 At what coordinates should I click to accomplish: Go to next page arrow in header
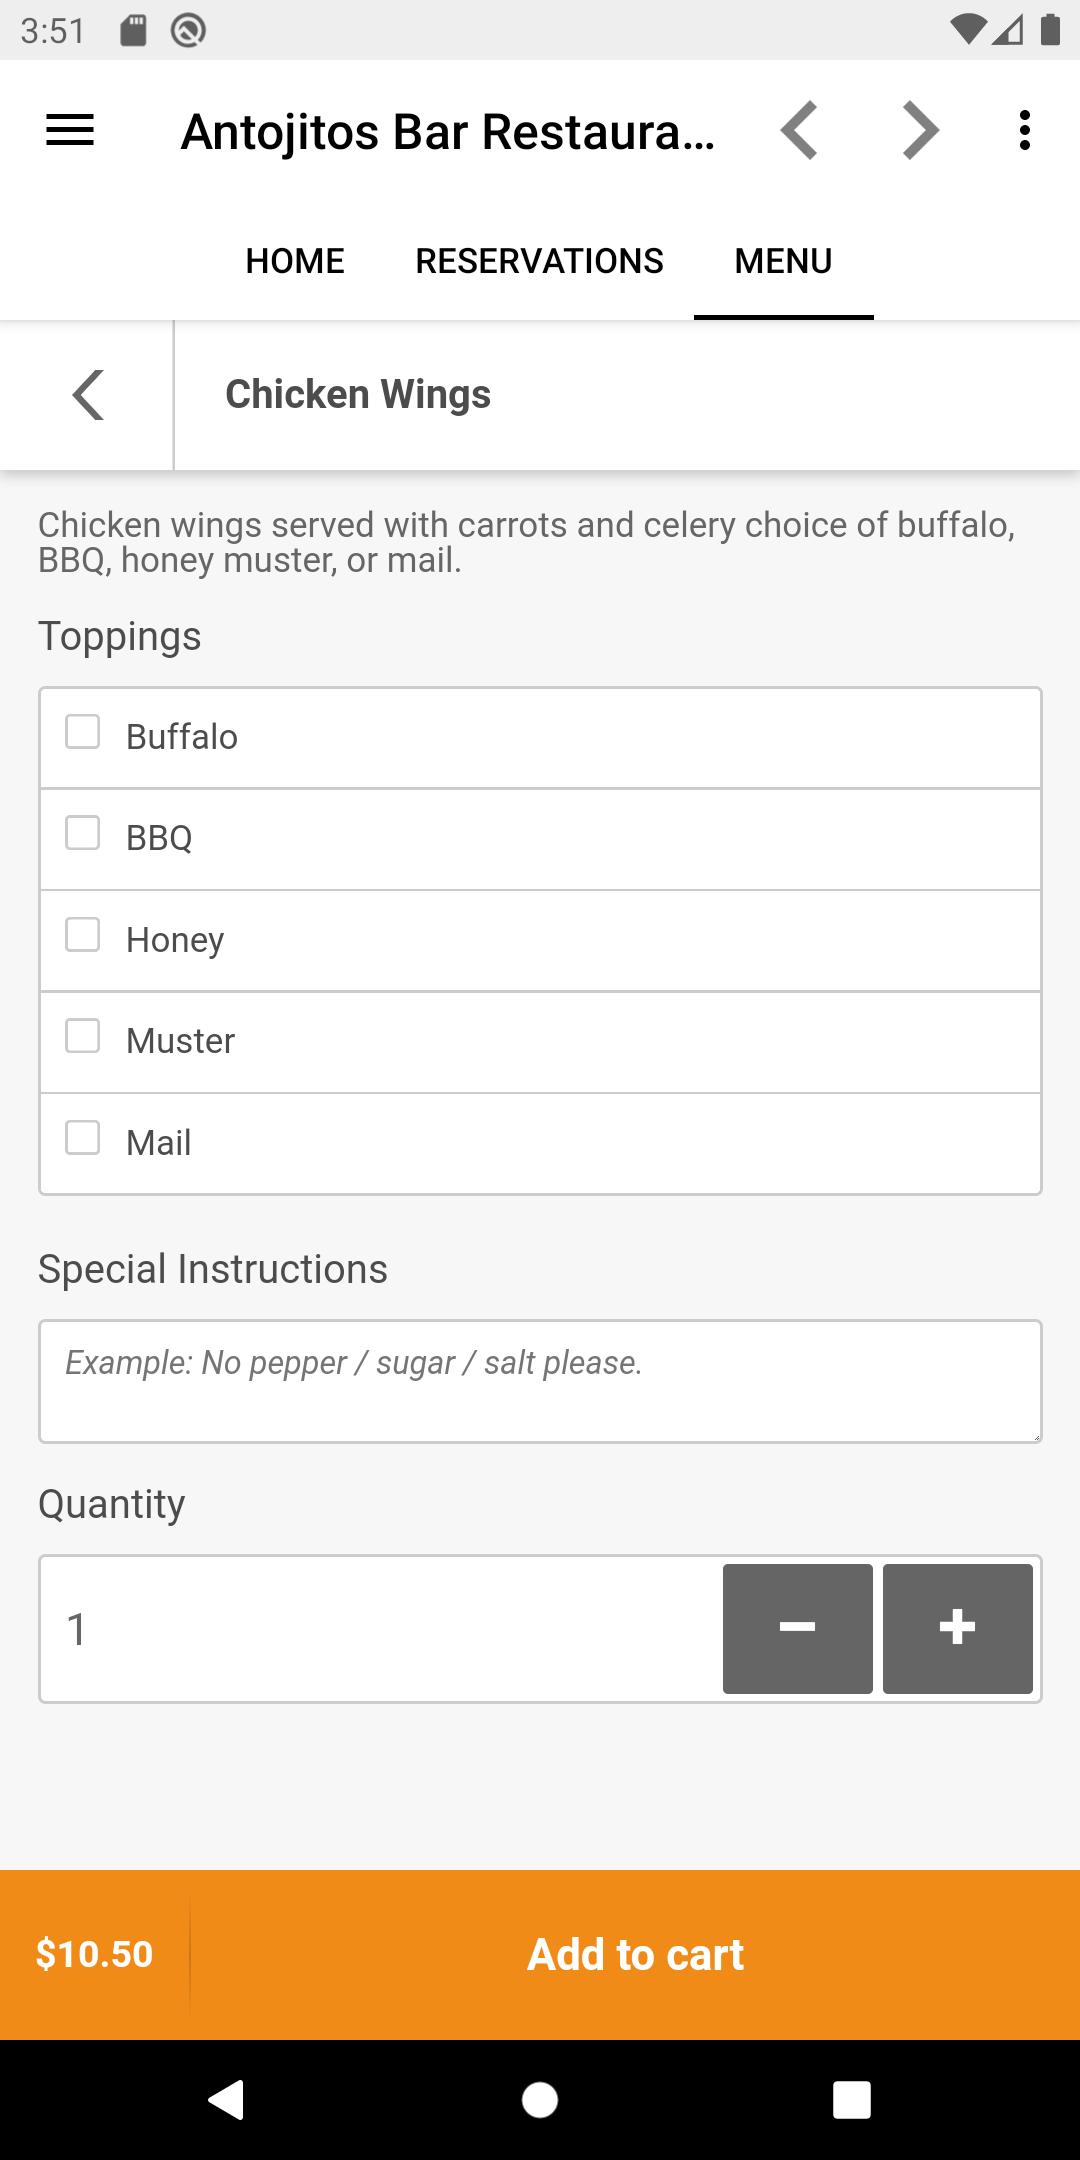[x=920, y=130]
